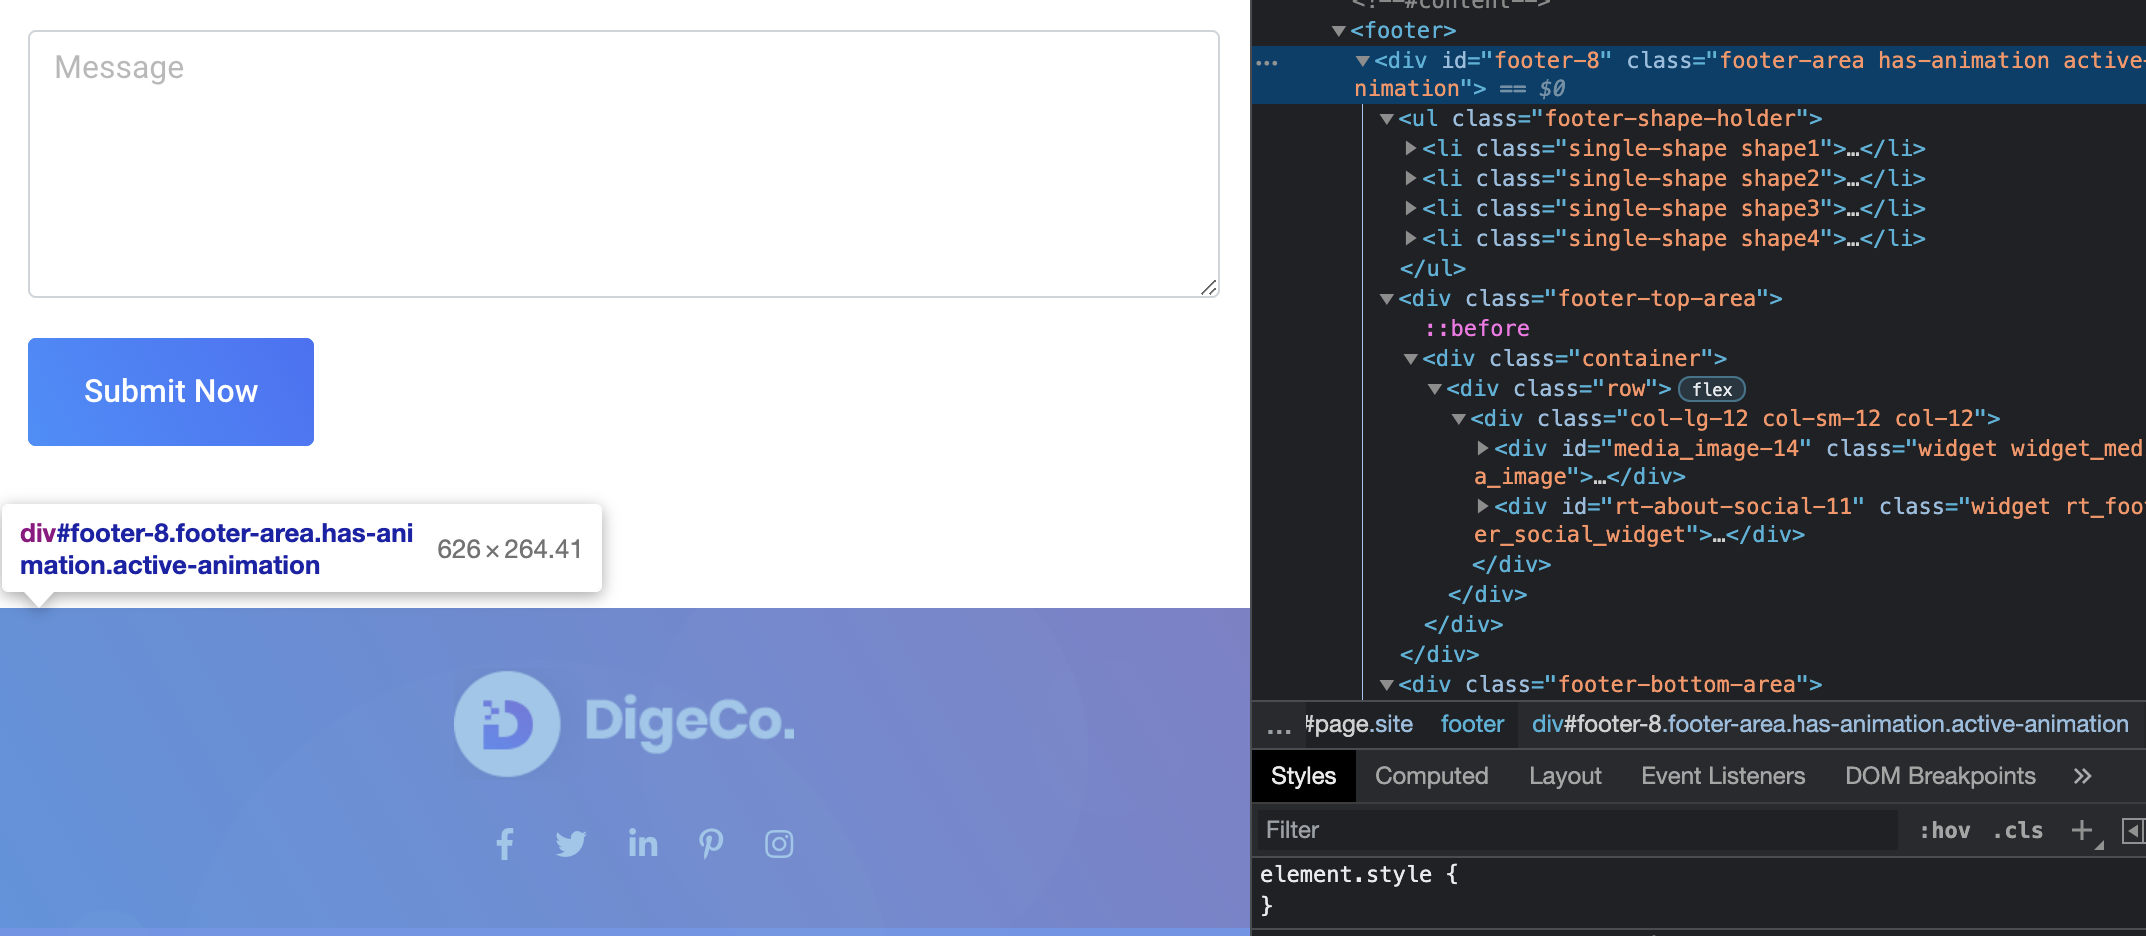Switch to the Styles tab

point(1303,776)
